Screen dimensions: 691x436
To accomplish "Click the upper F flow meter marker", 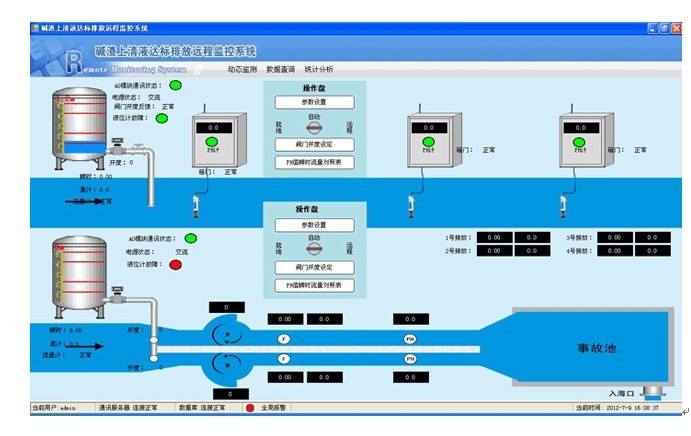I will click(284, 340).
